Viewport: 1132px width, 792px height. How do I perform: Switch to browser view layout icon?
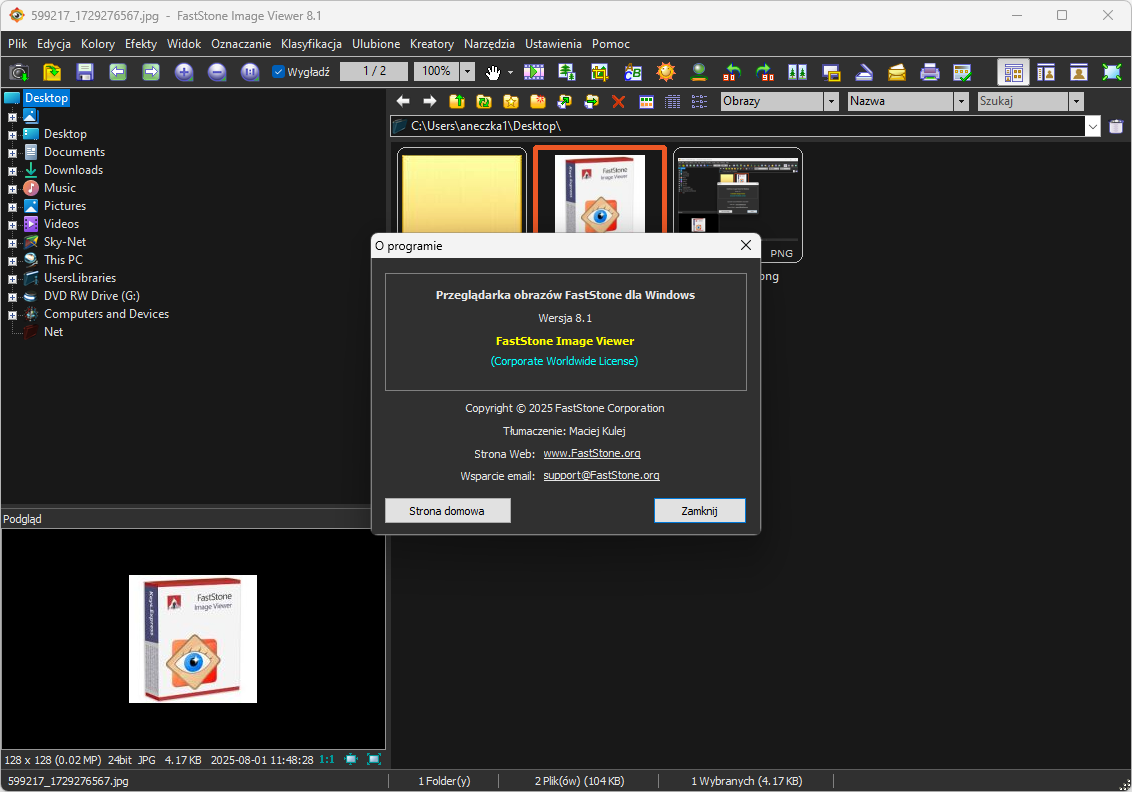1014,72
